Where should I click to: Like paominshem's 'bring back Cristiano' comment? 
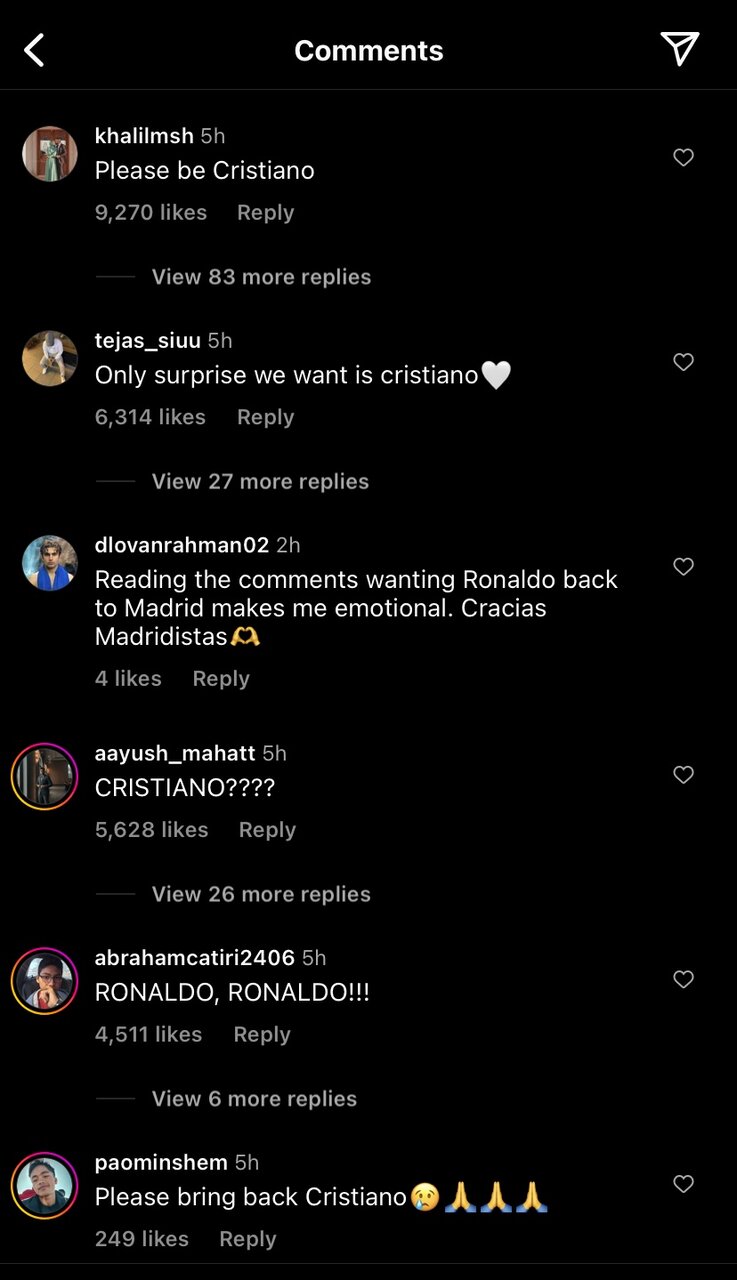pyautogui.click(x=683, y=1184)
